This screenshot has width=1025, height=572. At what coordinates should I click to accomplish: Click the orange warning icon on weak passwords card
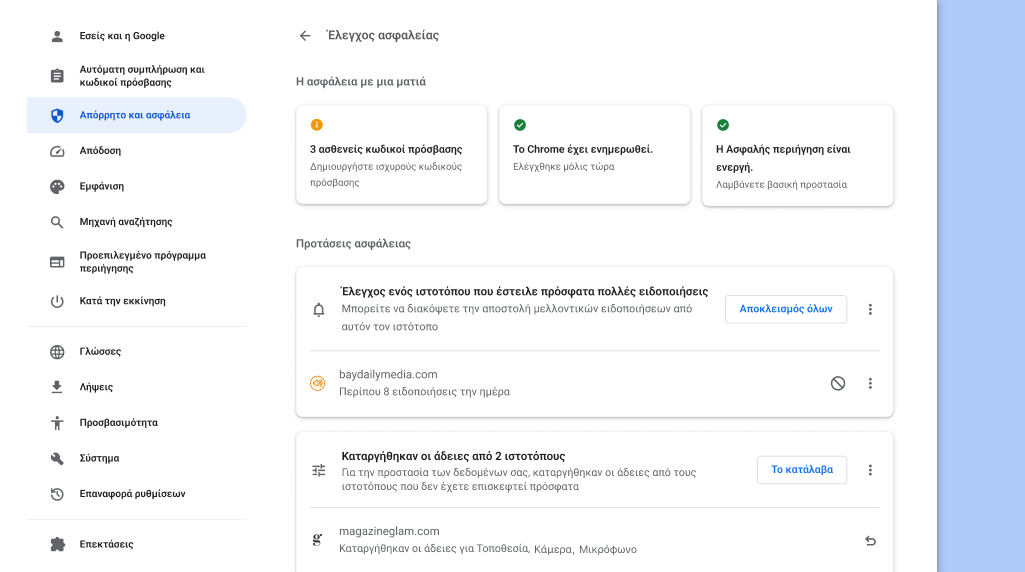[316, 125]
